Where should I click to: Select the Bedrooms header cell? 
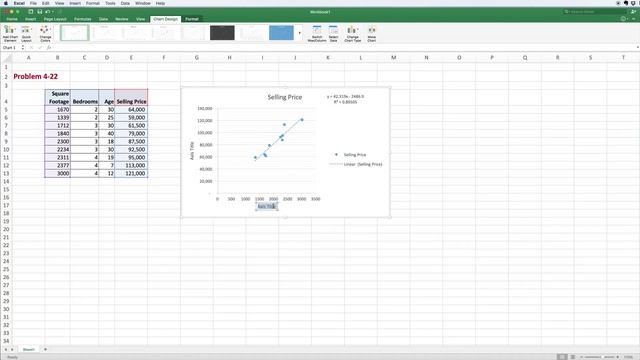coord(84,98)
